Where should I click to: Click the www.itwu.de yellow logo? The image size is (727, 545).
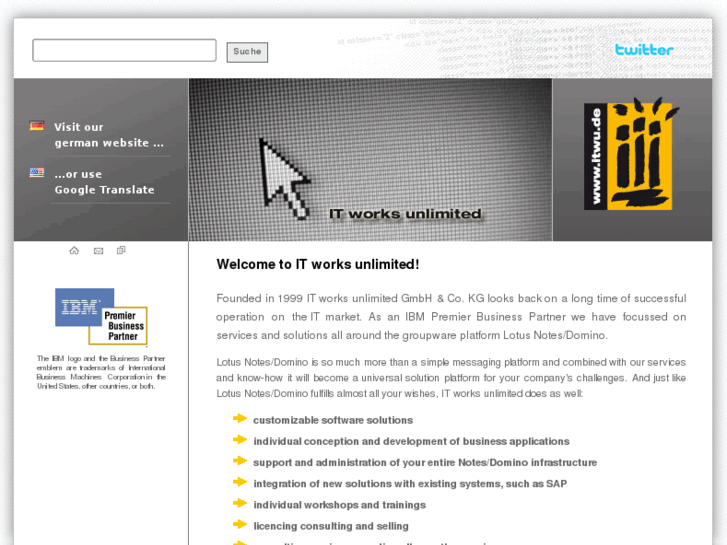pyautogui.click(x=631, y=154)
